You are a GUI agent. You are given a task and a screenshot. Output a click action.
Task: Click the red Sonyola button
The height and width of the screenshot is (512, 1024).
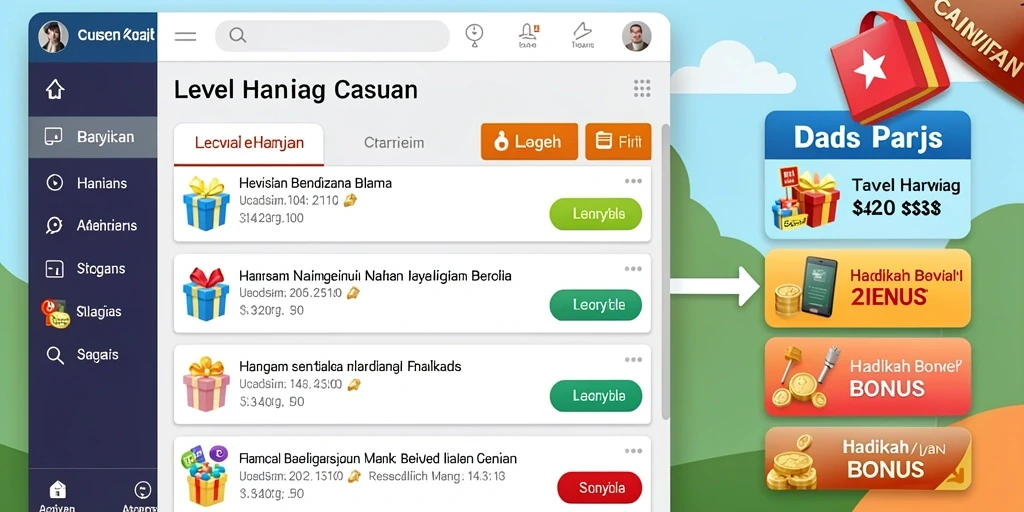click(x=600, y=488)
